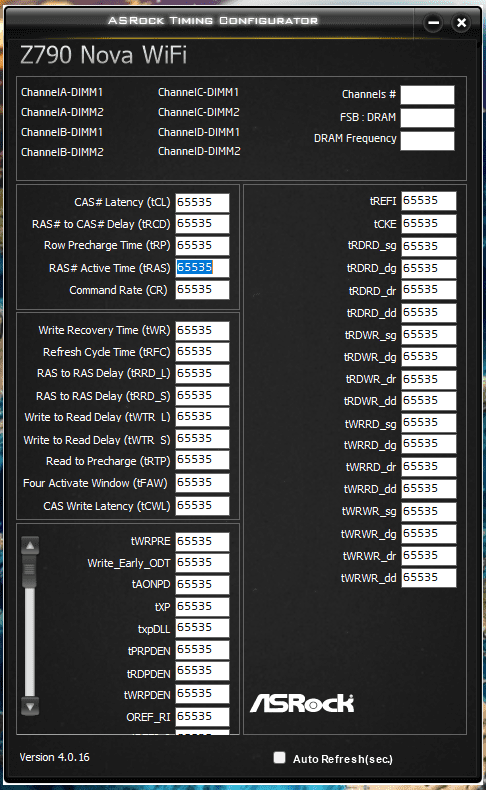The height and width of the screenshot is (790, 486).
Task: Click the ChannelC-DIMM2 label
Action: click(199, 112)
